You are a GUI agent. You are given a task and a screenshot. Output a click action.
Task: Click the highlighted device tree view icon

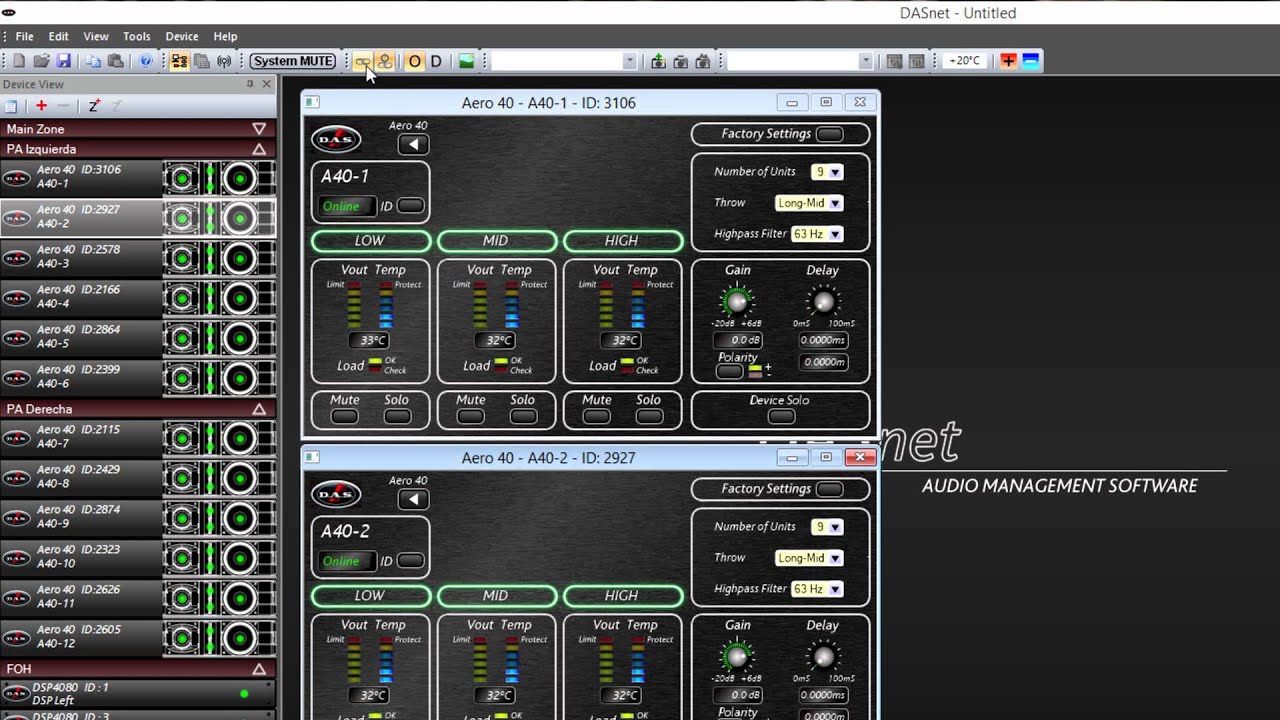[179, 61]
